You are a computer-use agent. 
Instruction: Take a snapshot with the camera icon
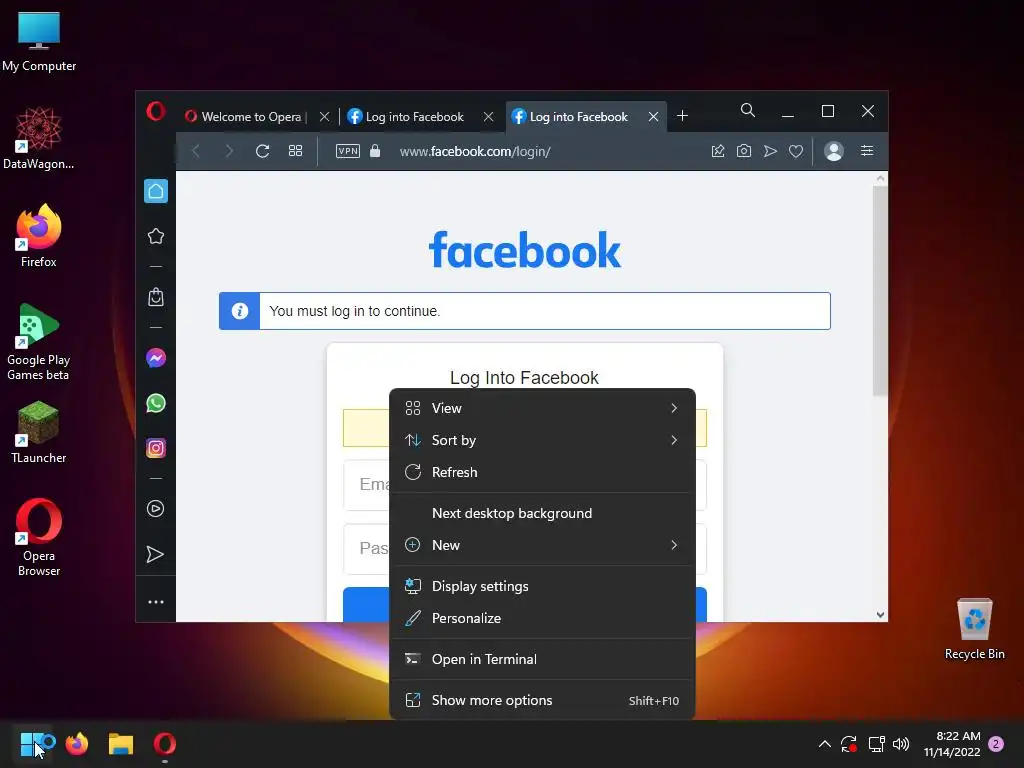[x=744, y=151]
